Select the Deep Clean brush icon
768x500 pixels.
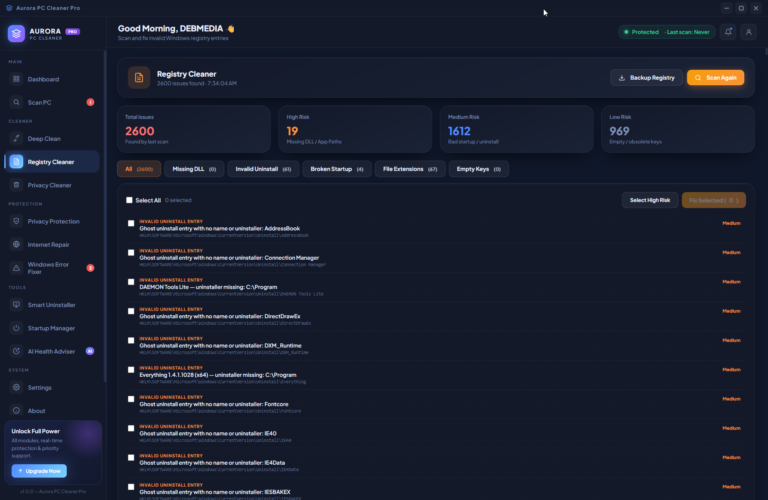16,139
